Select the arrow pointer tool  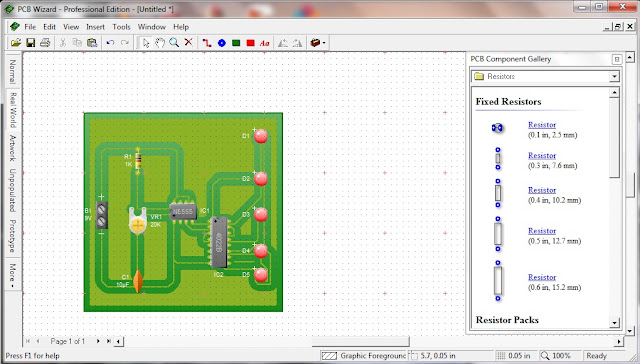[145, 42]
